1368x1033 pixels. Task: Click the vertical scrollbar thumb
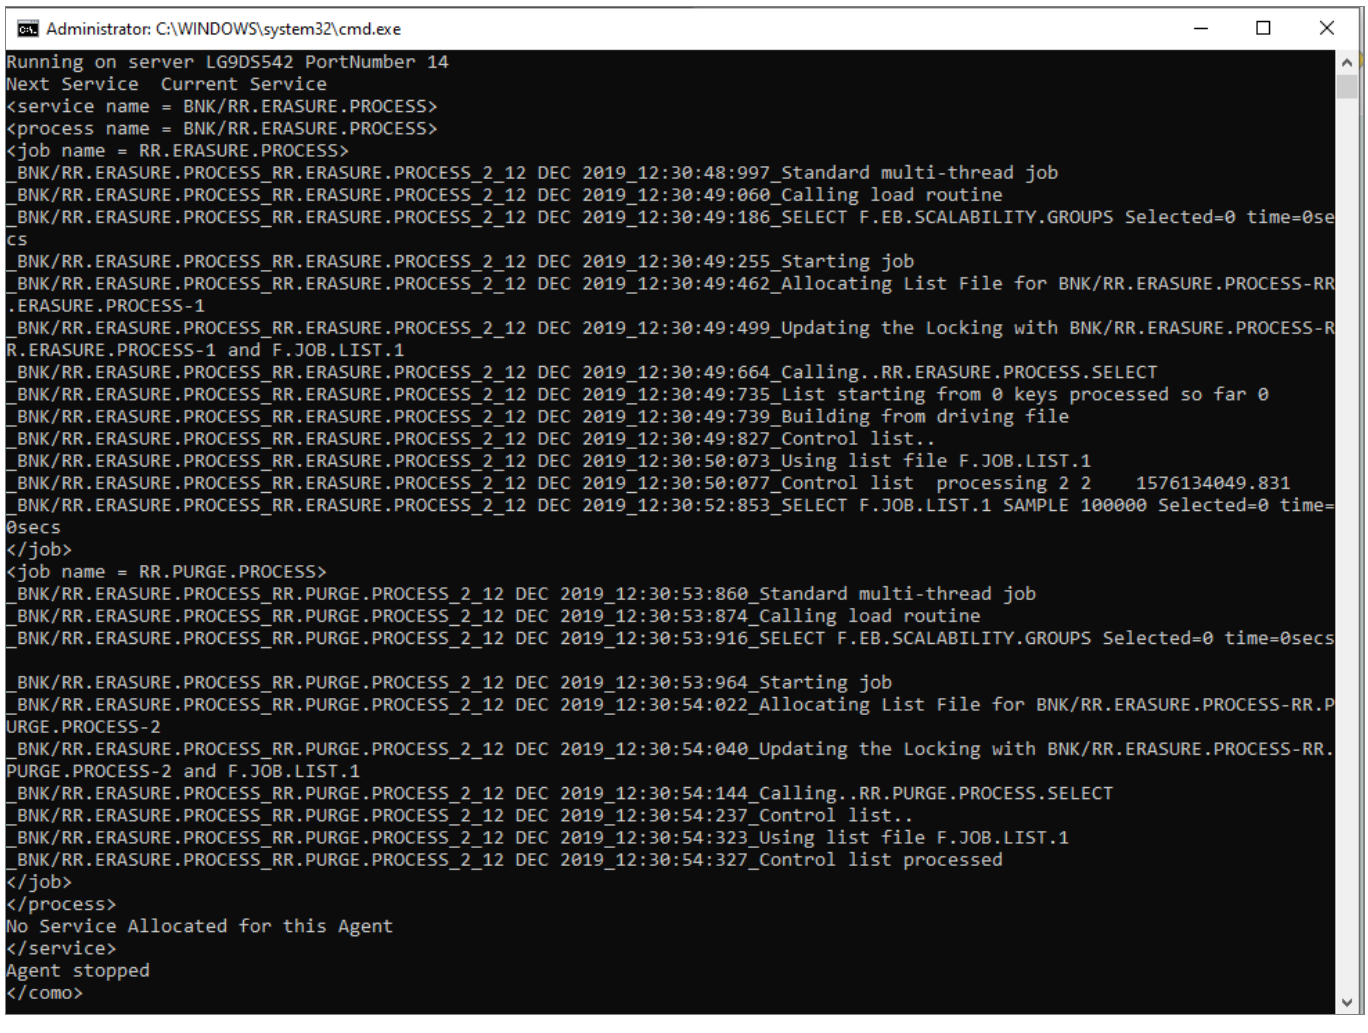point(1346,87)
